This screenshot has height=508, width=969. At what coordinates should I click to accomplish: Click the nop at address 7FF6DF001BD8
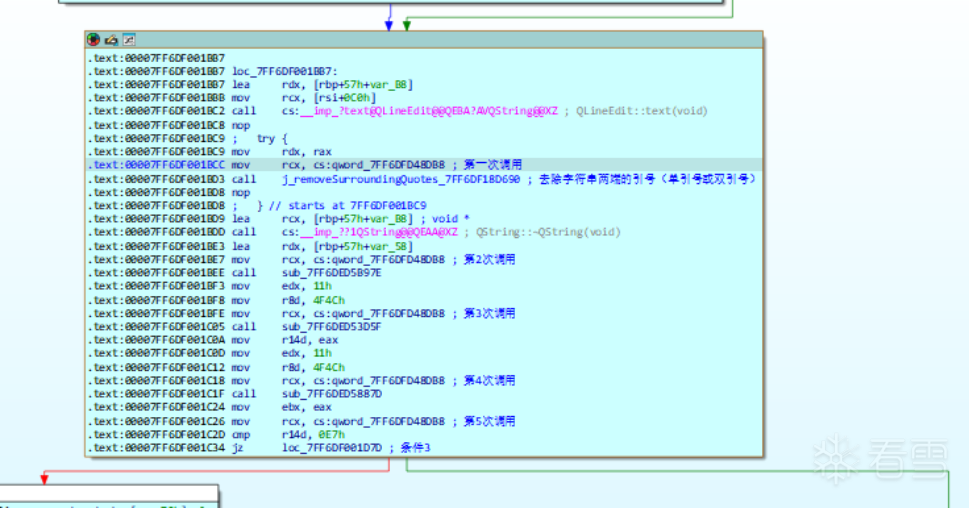tap(240, 192)
